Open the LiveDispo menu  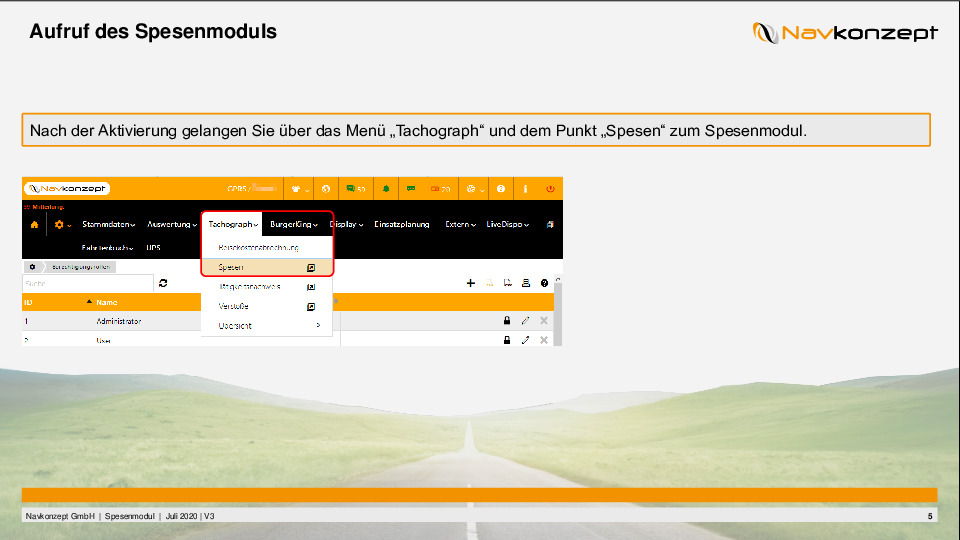tap(508, 225)
